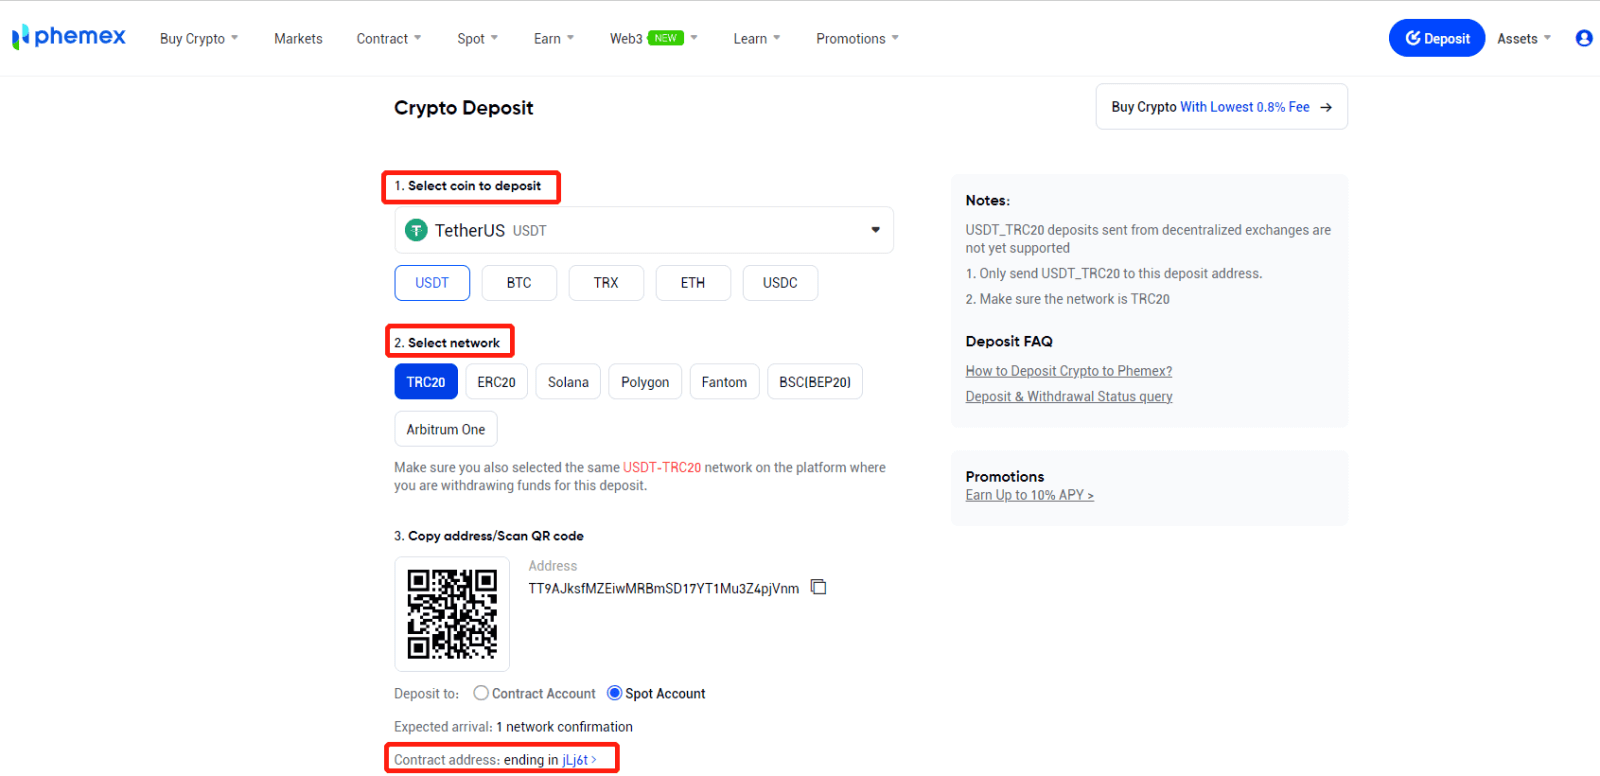The width and height of the screenshot is (1600, 776).
Task: Select the Contract Account radio button
Action: pos(481,693)
